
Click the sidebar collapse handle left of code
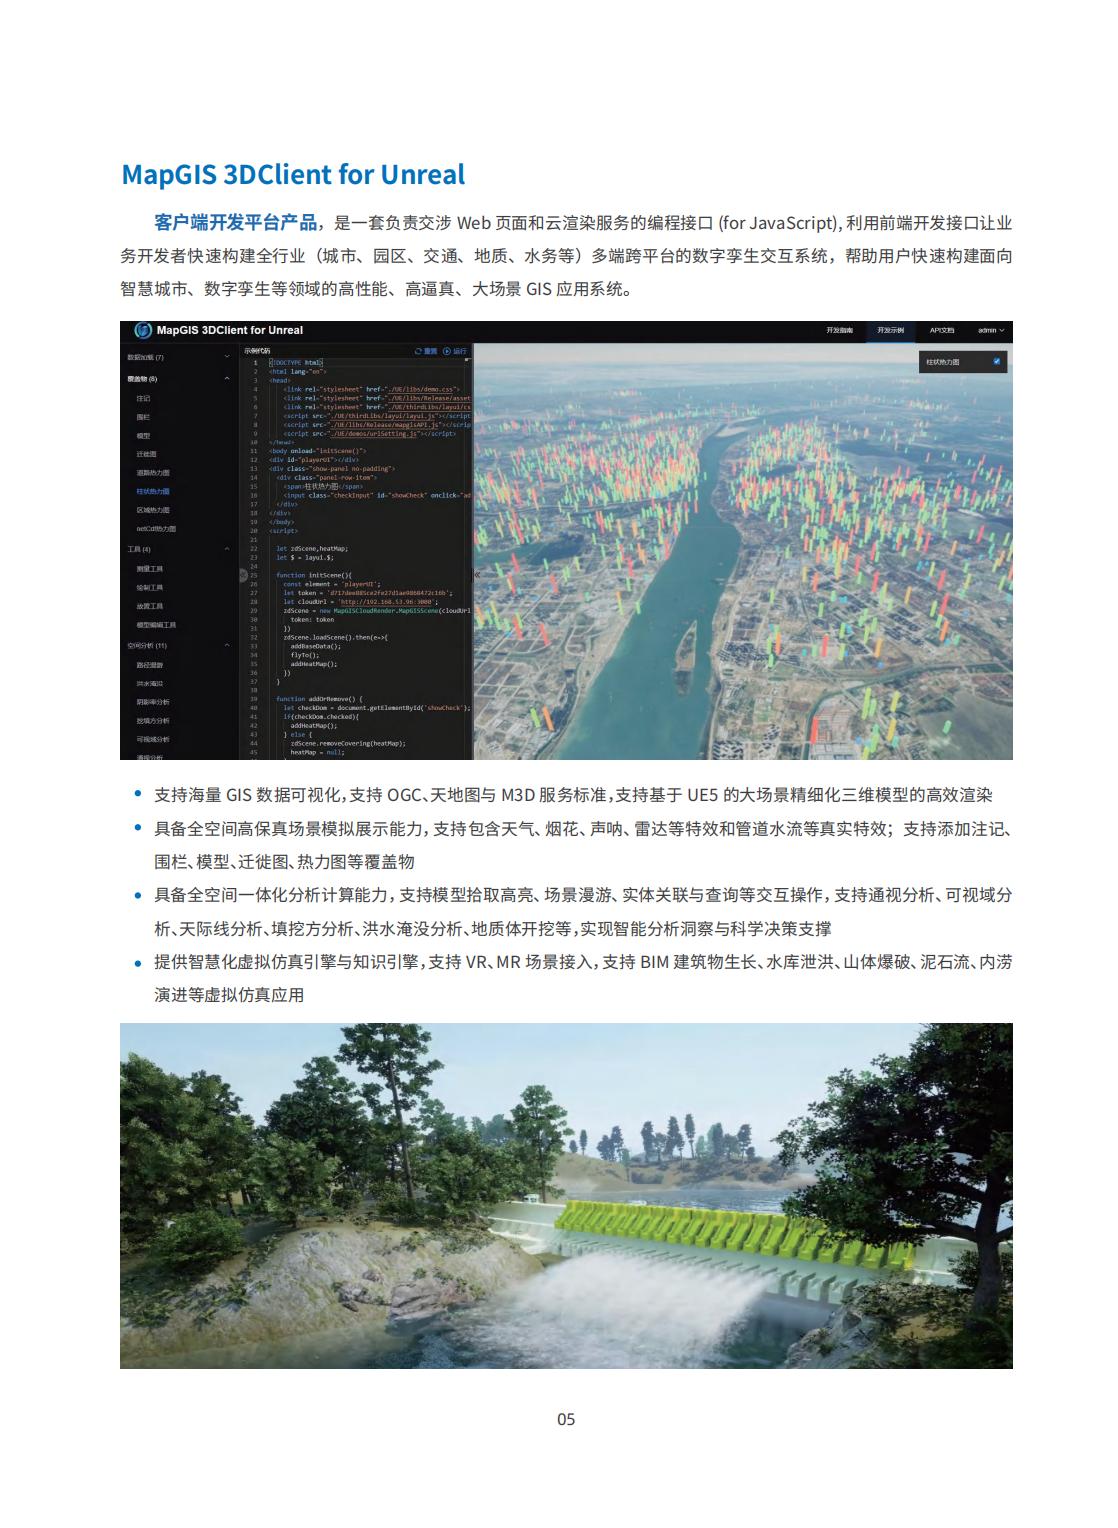[242, 575]
